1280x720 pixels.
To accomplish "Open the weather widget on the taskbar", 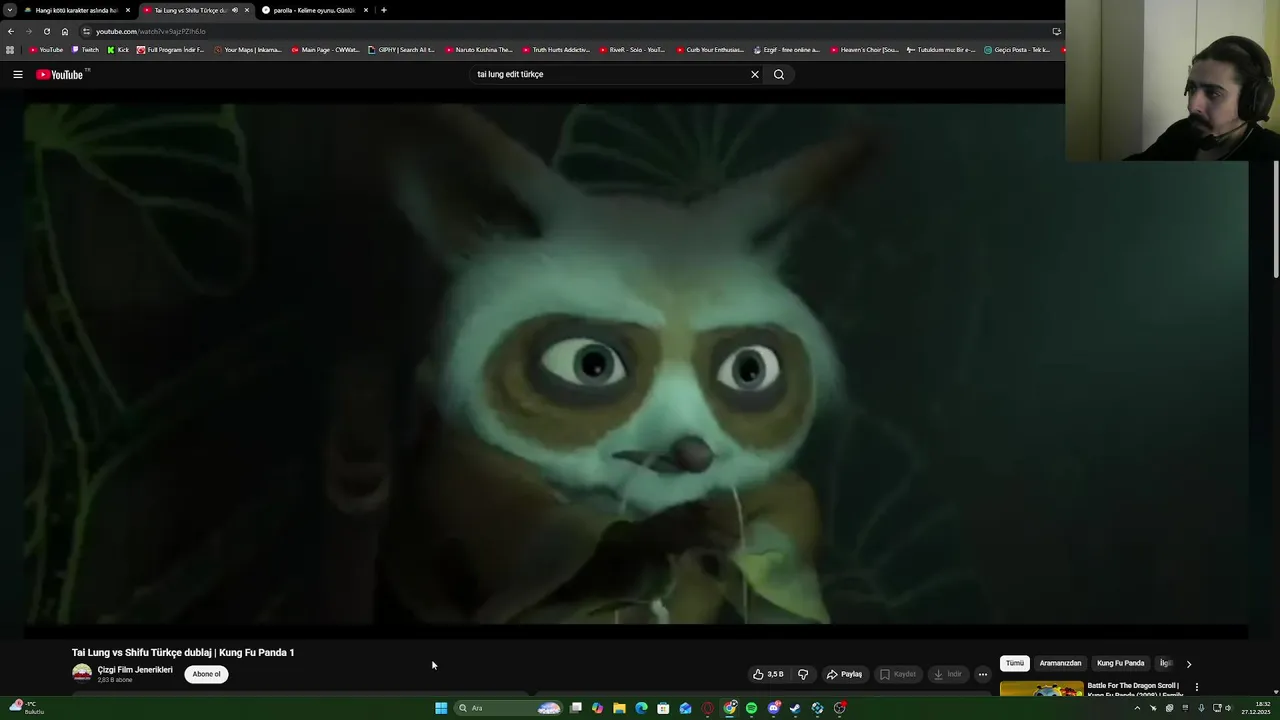I will [x=26, y=708].
